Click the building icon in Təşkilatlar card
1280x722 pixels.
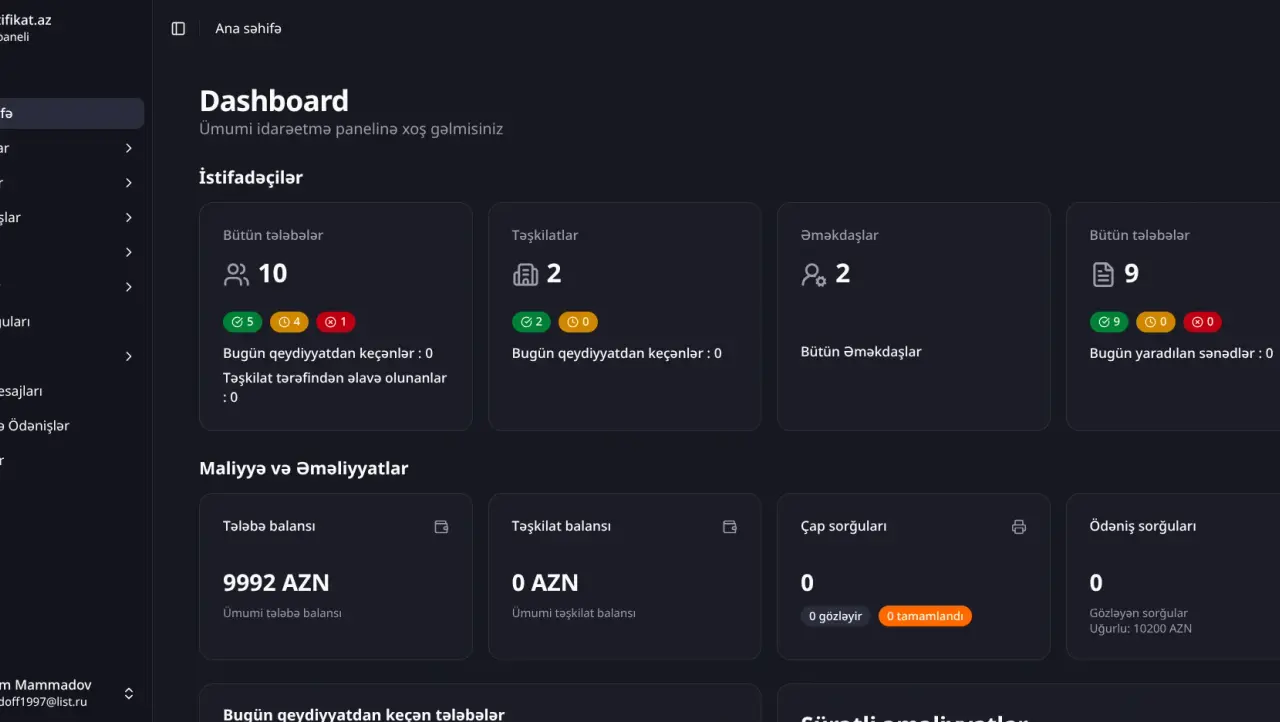pos(525,274)
